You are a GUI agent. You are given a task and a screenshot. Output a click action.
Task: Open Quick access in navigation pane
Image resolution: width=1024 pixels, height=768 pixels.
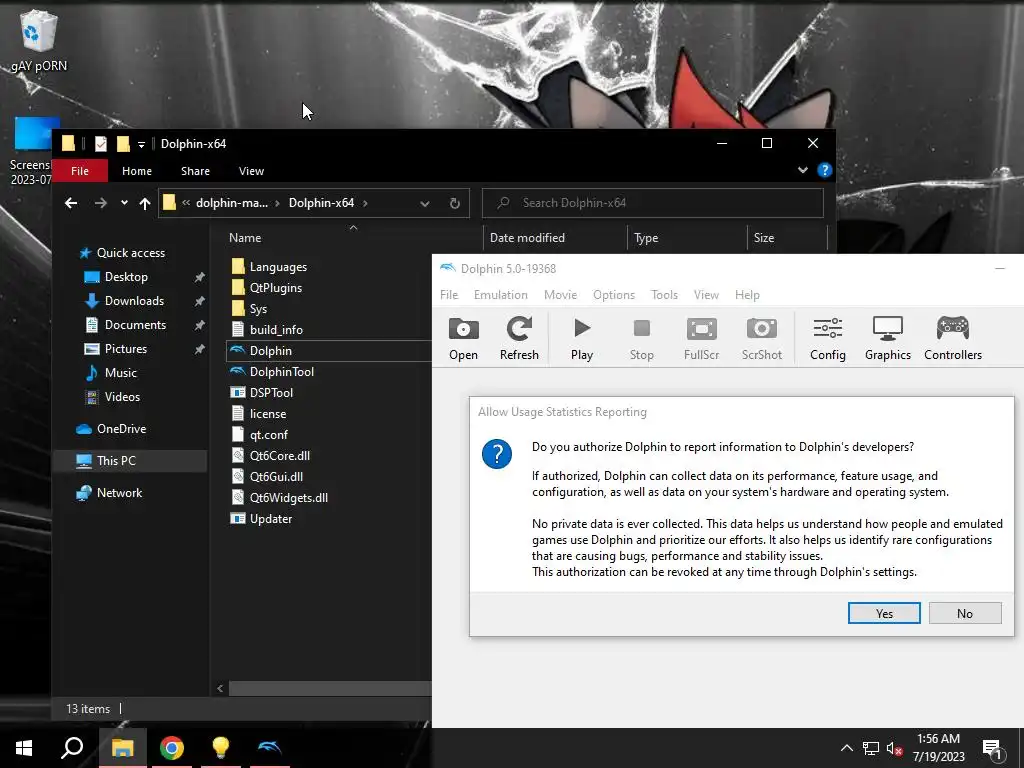pos(121,253)
